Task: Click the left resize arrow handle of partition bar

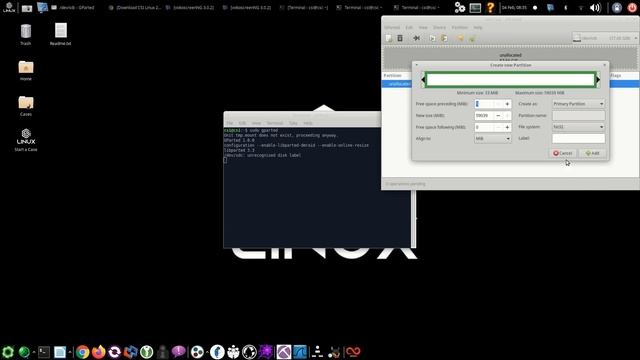Action: click(423, 80)
